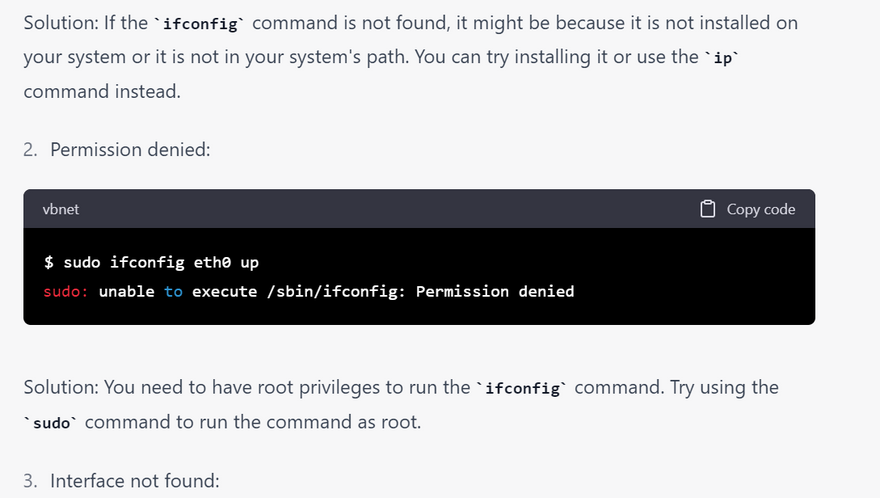Click the empty middle of the code header bar
This screenshot has height=498, width=880.
(x=380, y=209)
